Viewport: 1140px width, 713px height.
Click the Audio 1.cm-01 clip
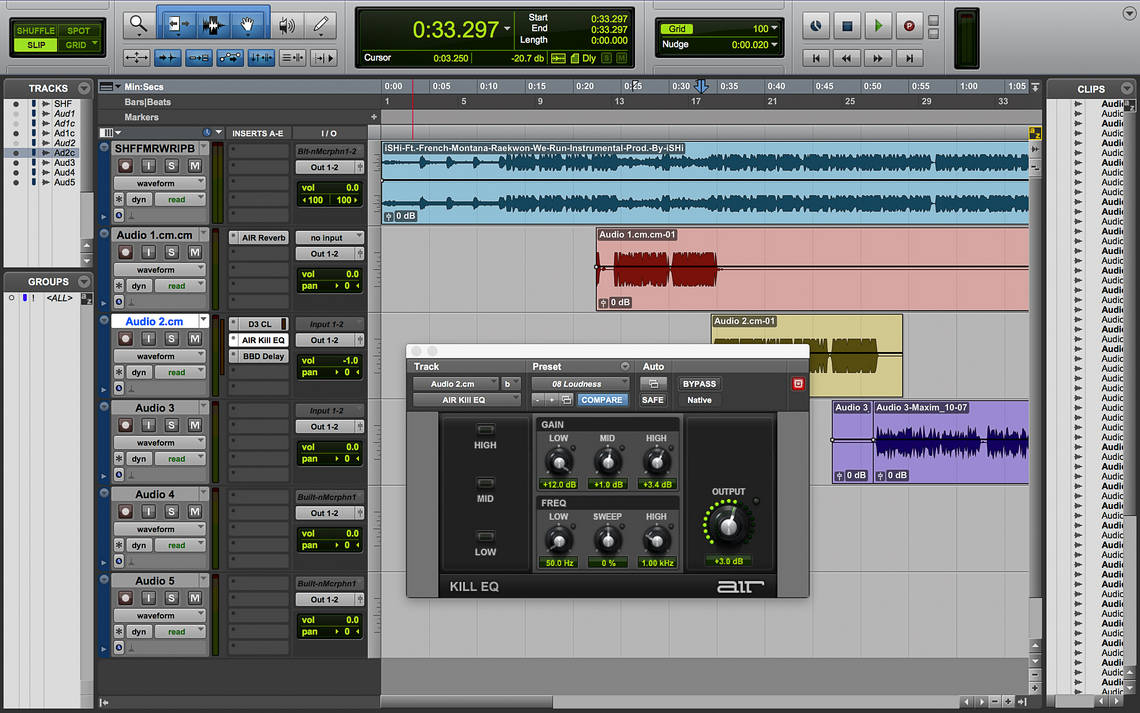coord(812,269)
